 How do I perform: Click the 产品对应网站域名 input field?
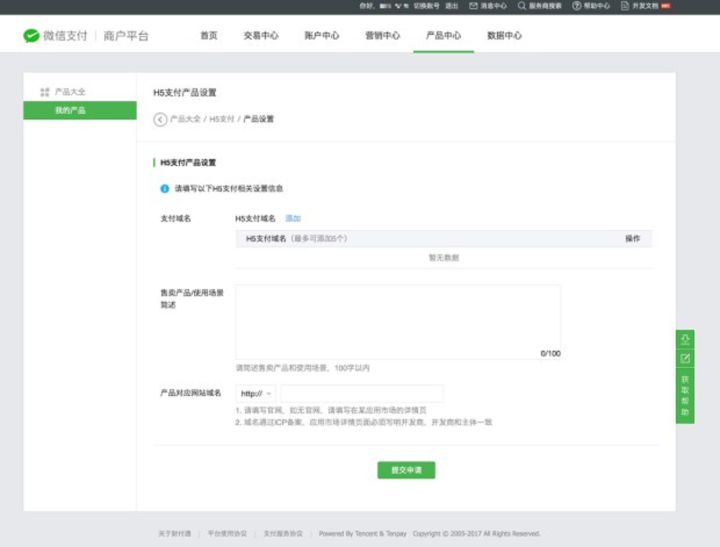tap(361, 393)
